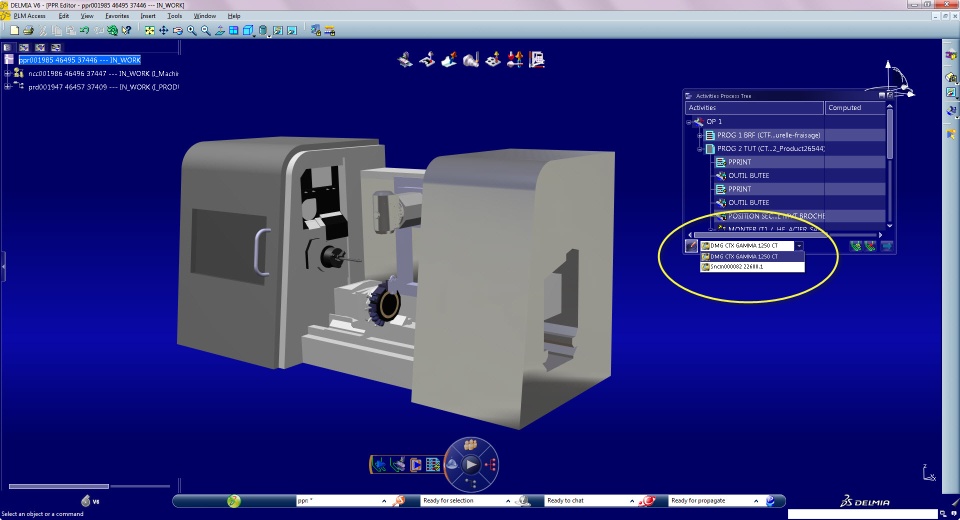Screen dimensions: 960x520
Task: Expand the Ready to chat status arrow
Action: point(631,501)
